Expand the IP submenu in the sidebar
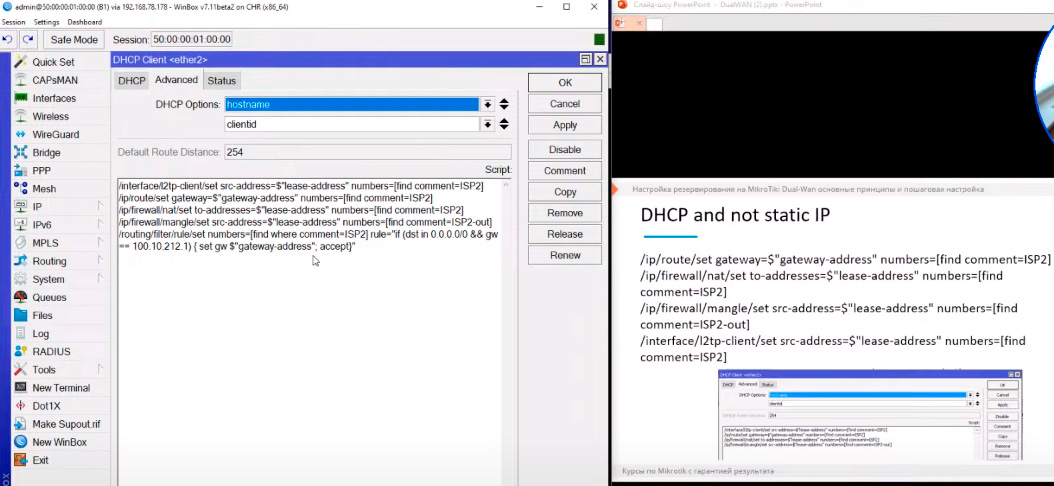Viewport: 1054px width, 486px height. point(36,207)
